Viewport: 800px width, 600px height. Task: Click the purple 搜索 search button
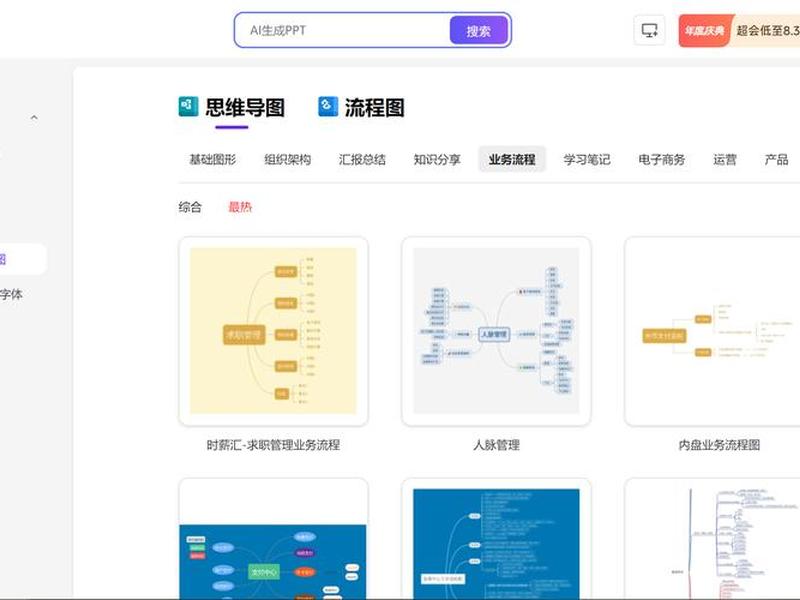tap(478, 31)
